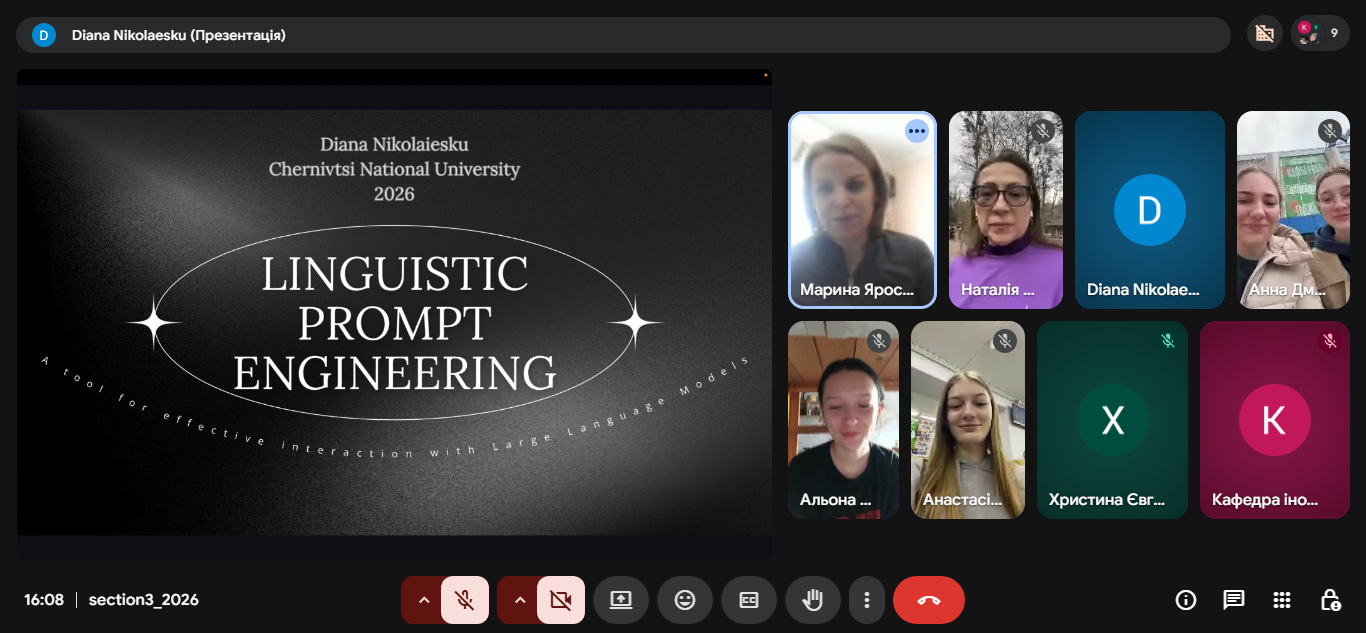
Task: Select Наталія video tile
Action: 1006,209
